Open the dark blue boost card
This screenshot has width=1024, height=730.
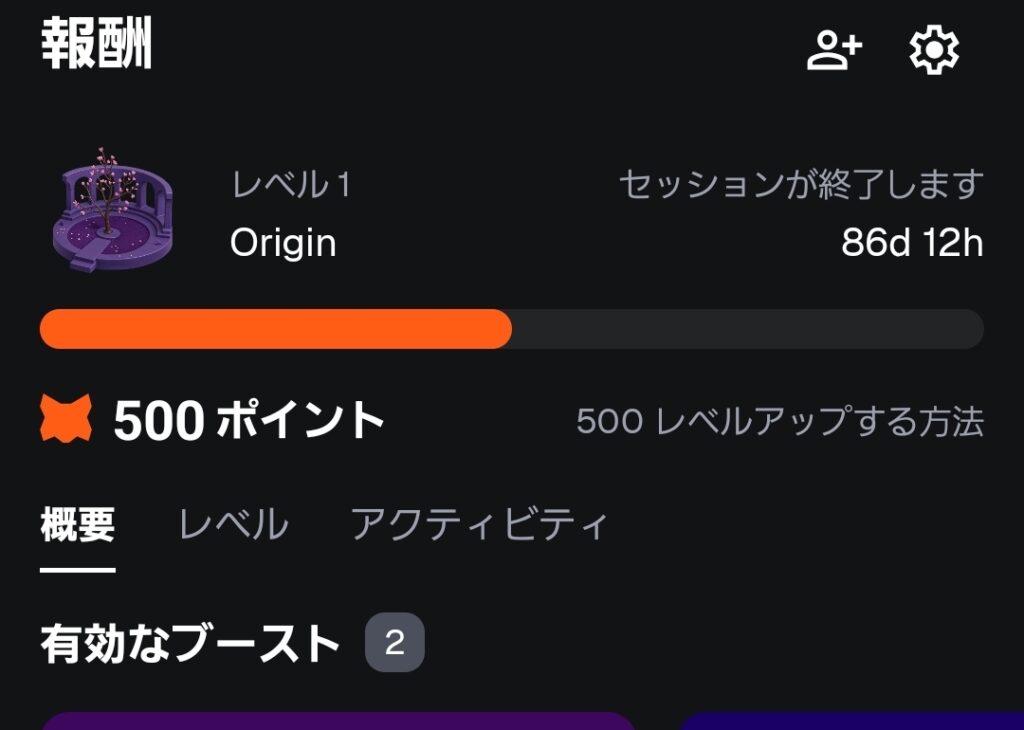pos(850,720)
